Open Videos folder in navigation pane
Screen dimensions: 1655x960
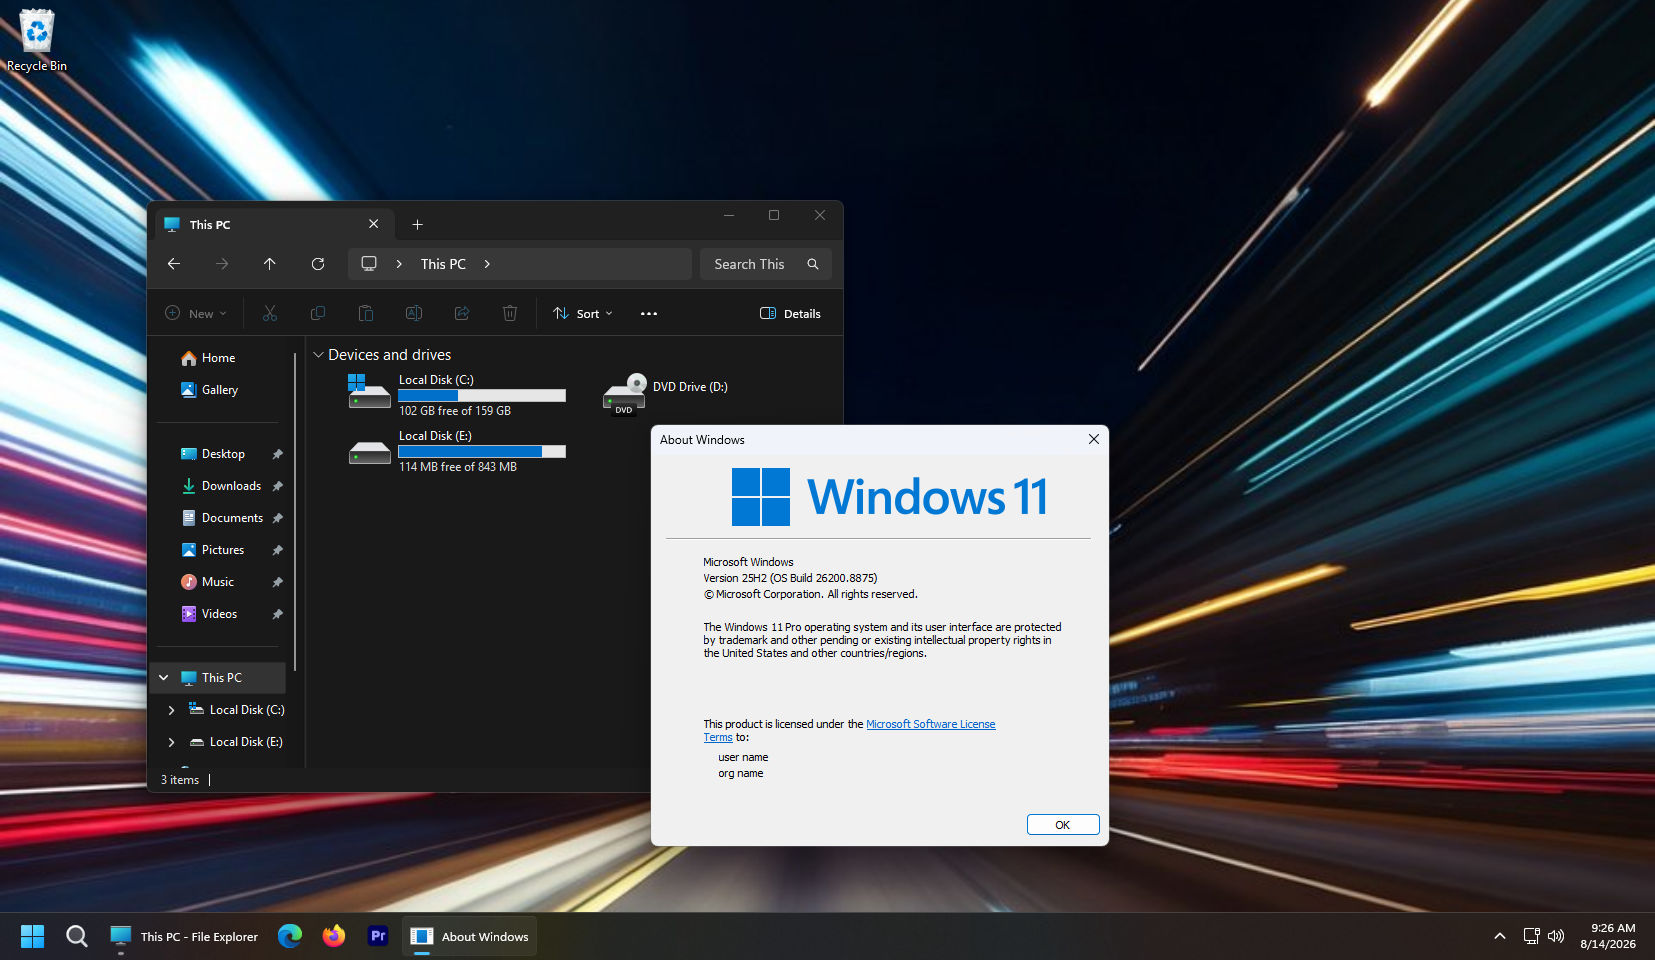[218, 614]
